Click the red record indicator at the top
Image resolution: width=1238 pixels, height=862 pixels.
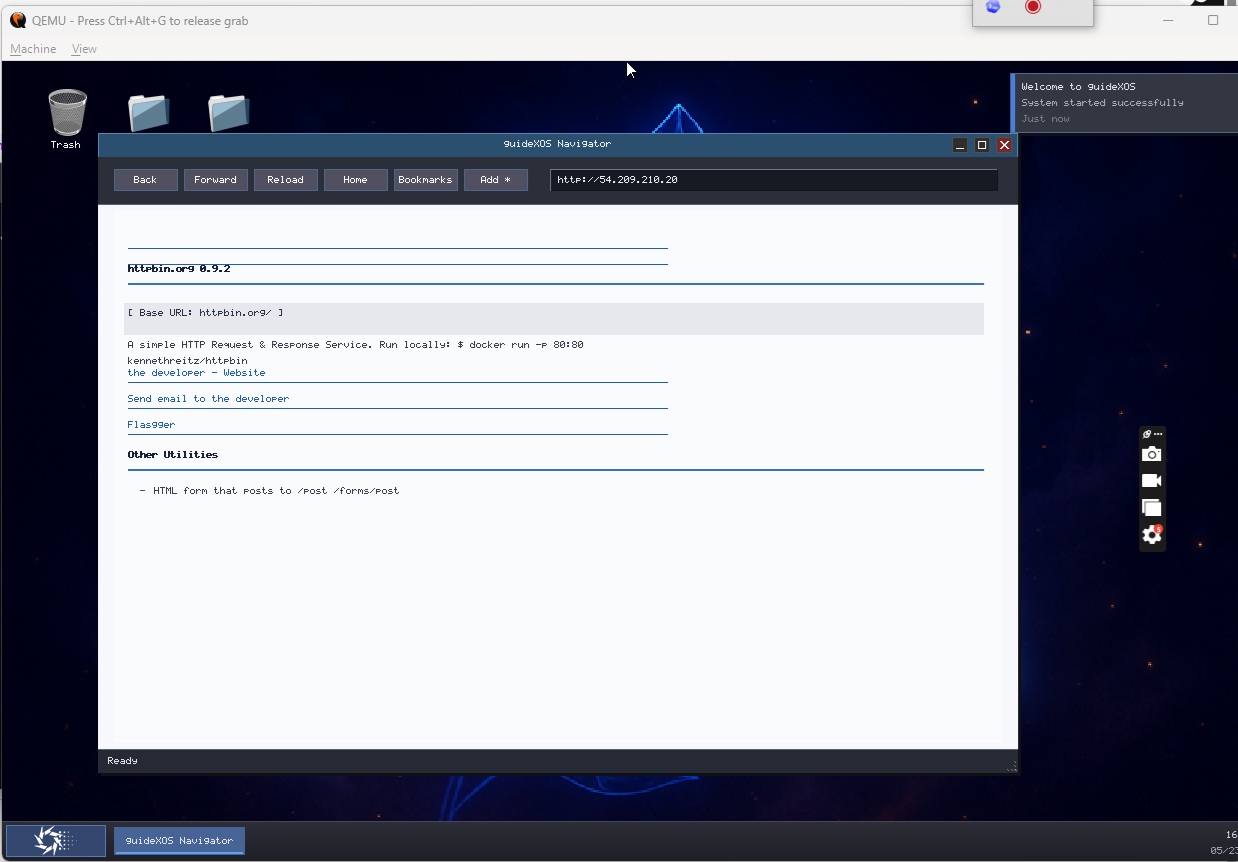[x=1033, y=7]
